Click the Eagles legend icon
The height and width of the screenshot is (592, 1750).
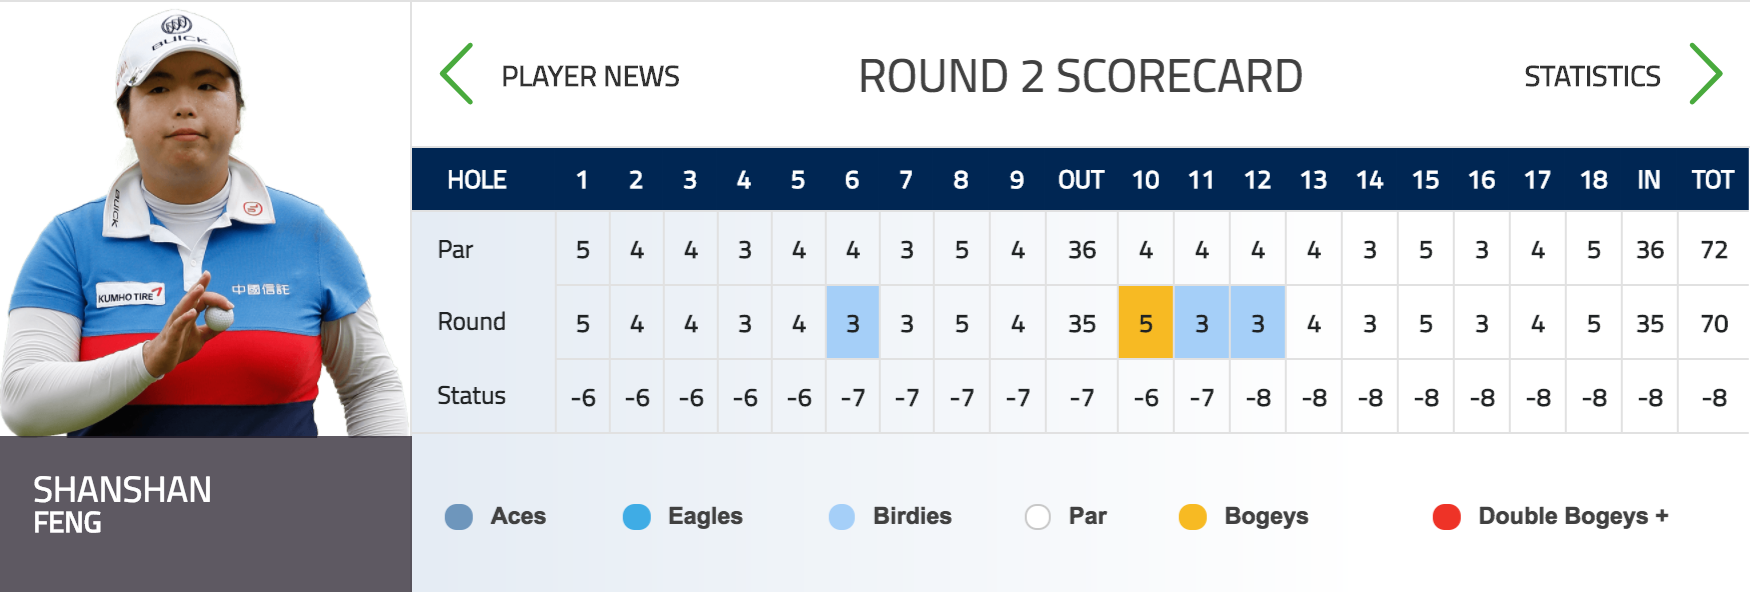637,517
